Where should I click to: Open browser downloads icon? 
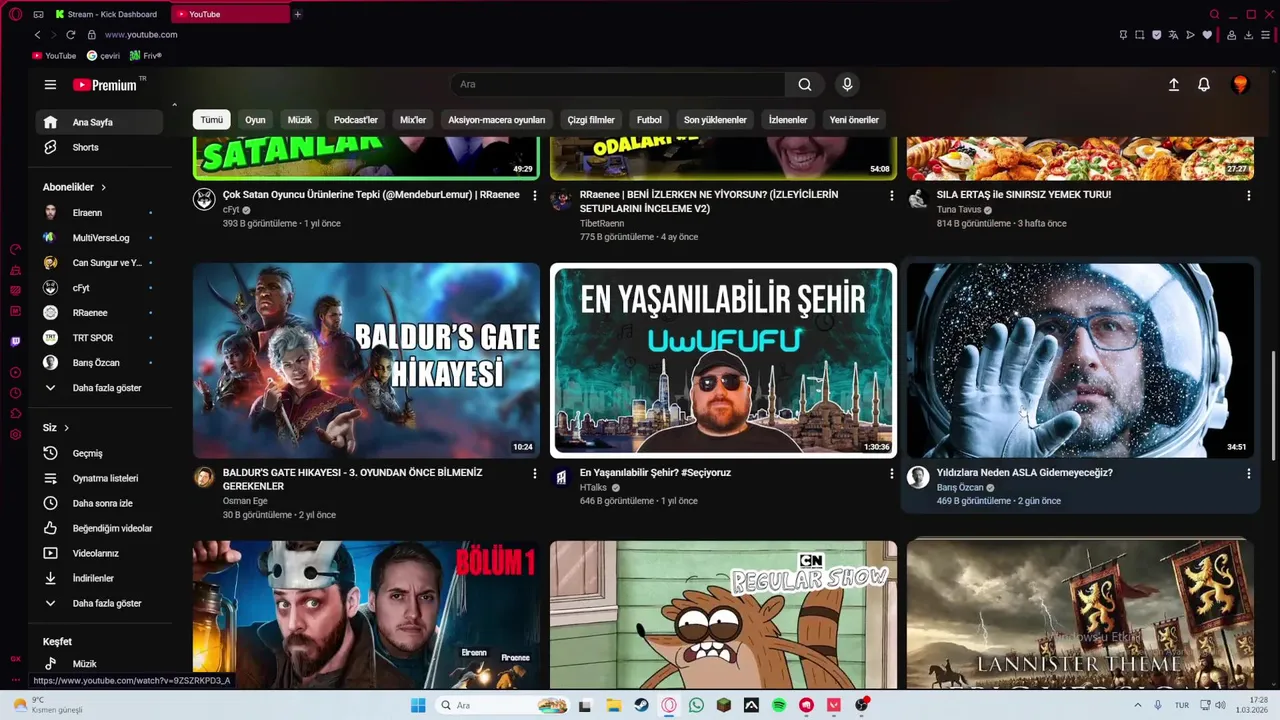pos(1248,35)
